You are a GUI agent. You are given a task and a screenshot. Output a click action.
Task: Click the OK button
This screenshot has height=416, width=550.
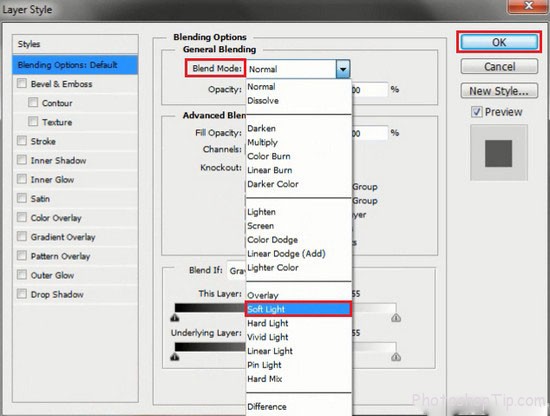click(x=499, y=42)
